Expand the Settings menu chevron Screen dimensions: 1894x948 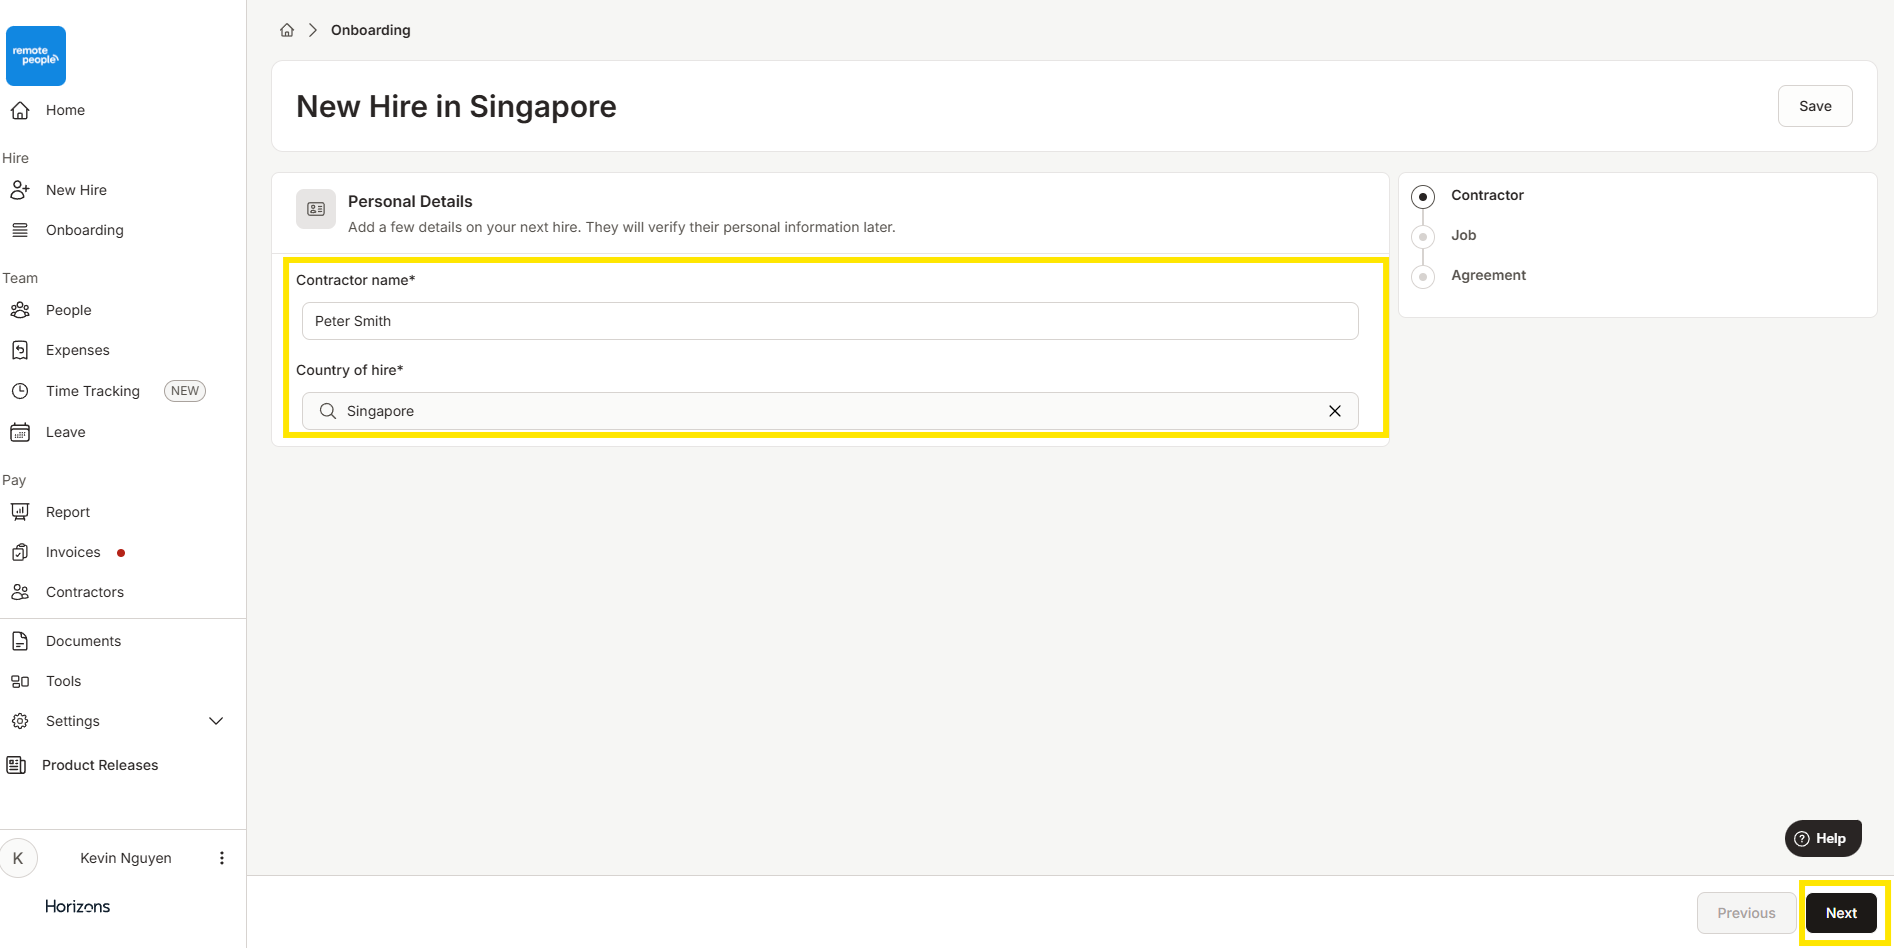point(216,721)
